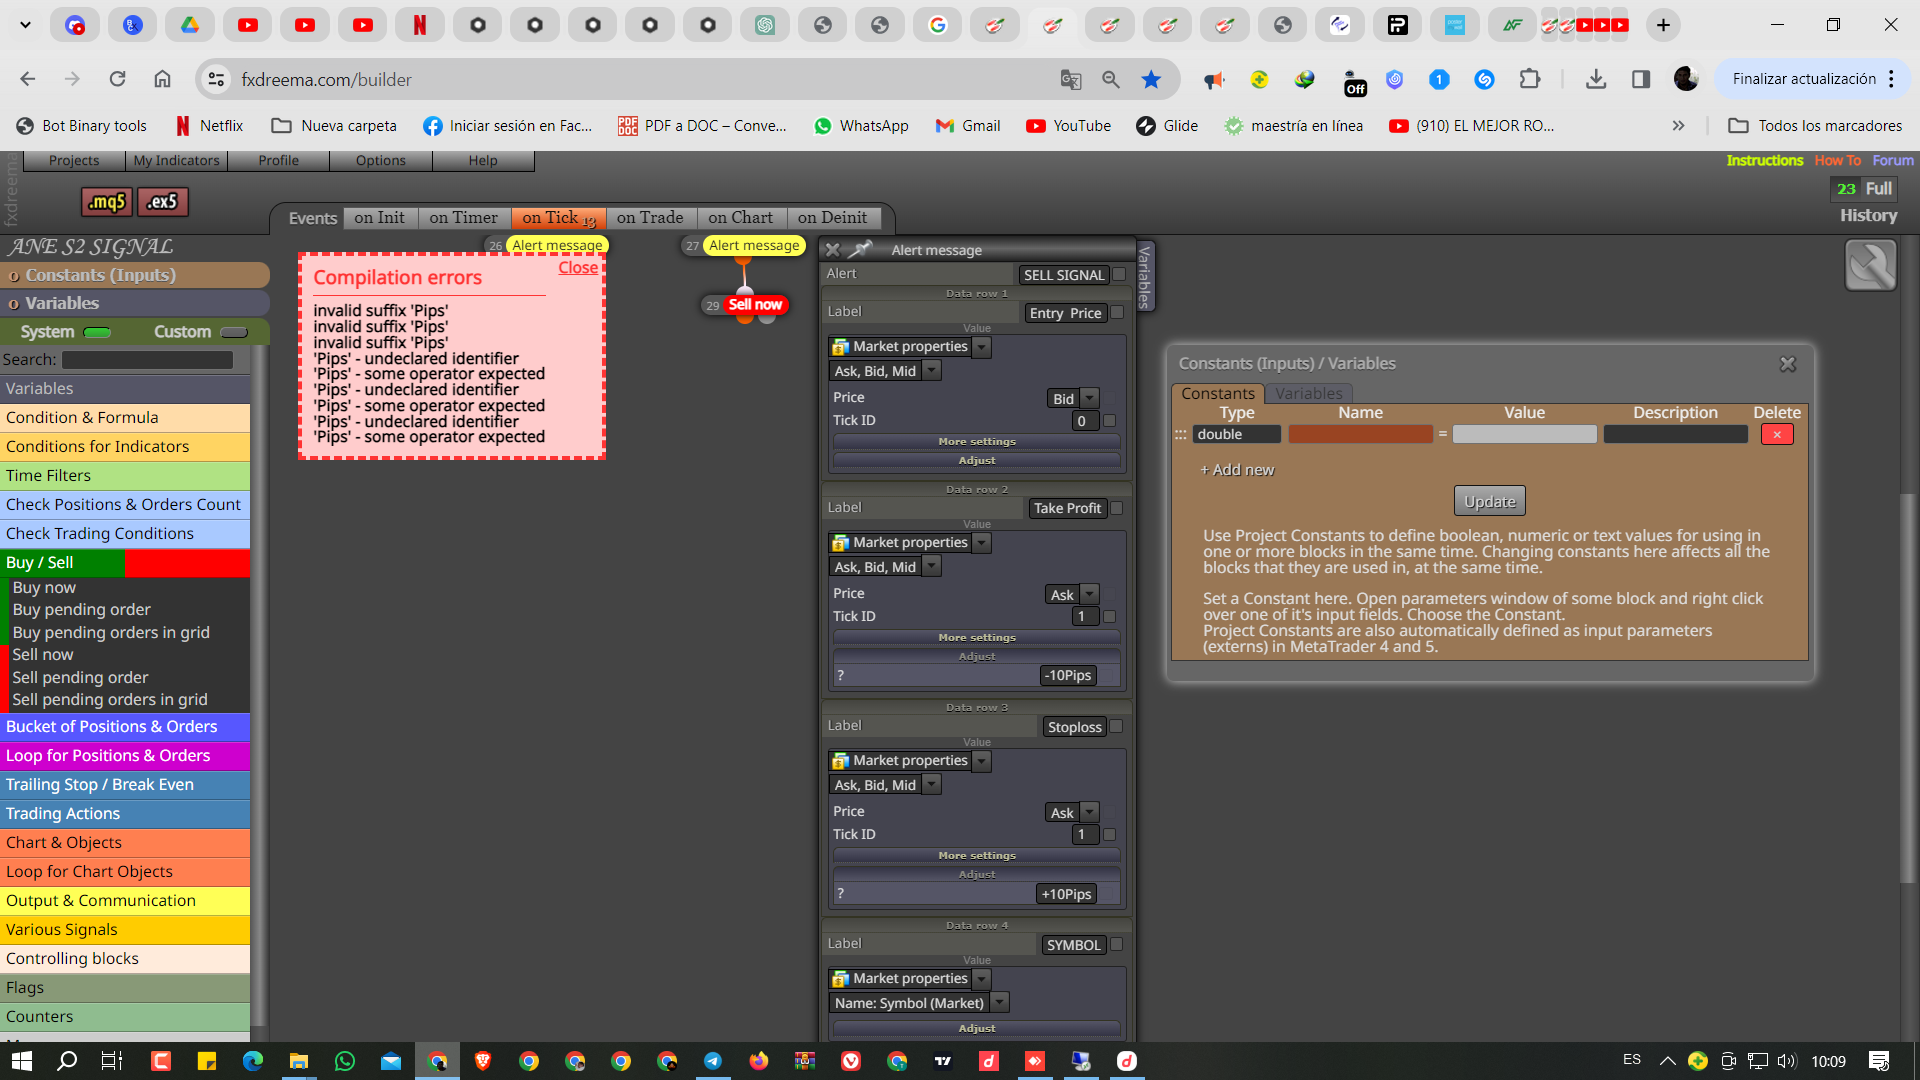
Task: Click the .mq5 export icon
Action: [x=107, y=202]
